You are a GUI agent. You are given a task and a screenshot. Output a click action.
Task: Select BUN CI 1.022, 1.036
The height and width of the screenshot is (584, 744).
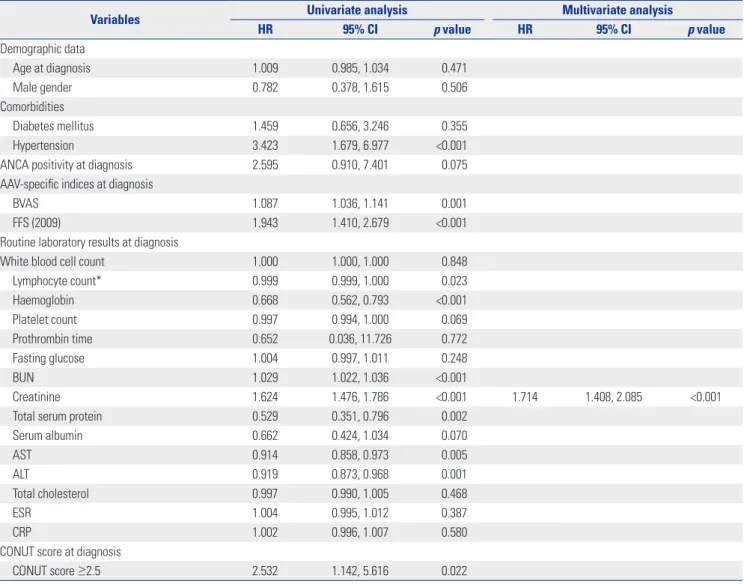coord(360,378)
